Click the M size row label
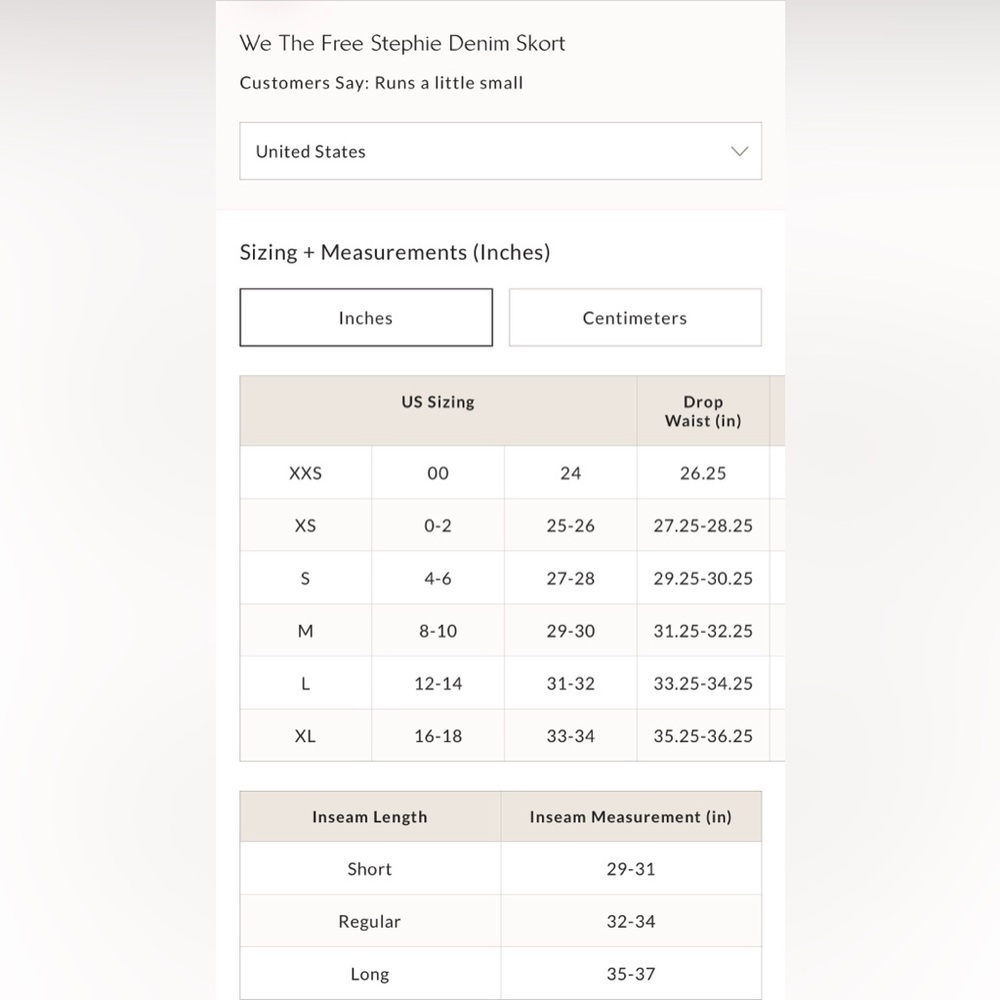Viewport: 1000px width, 1000px height. pos(305,631)
